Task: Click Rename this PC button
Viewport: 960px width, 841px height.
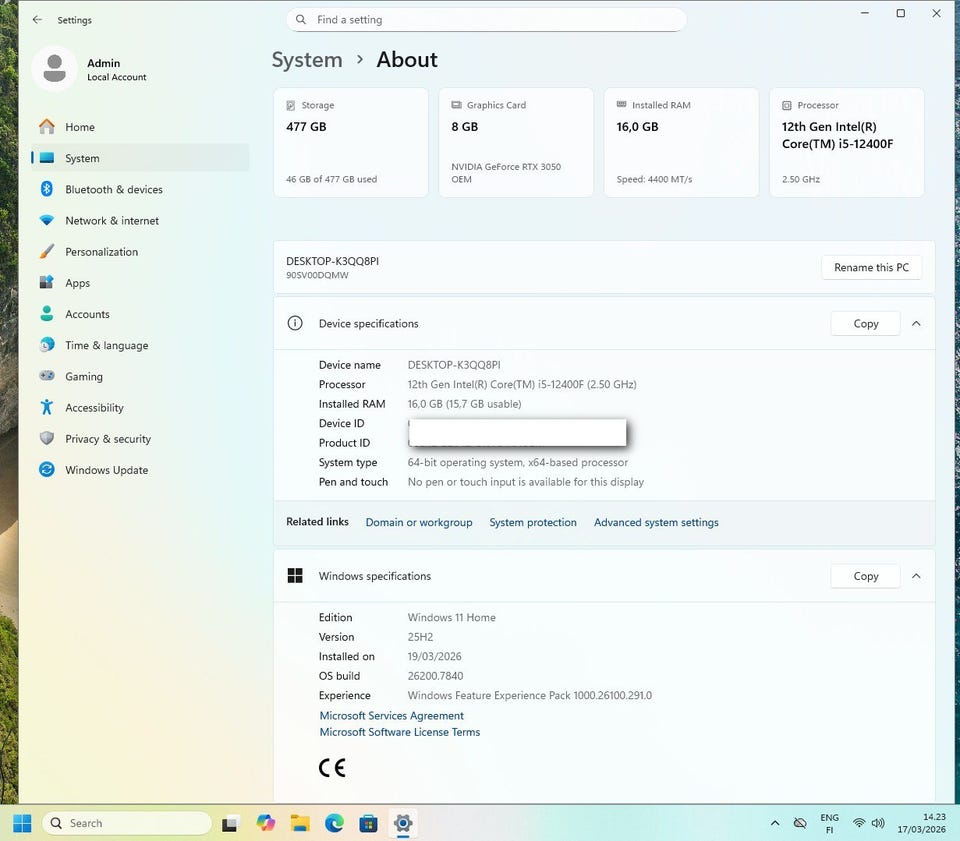Action: point(871,267)
